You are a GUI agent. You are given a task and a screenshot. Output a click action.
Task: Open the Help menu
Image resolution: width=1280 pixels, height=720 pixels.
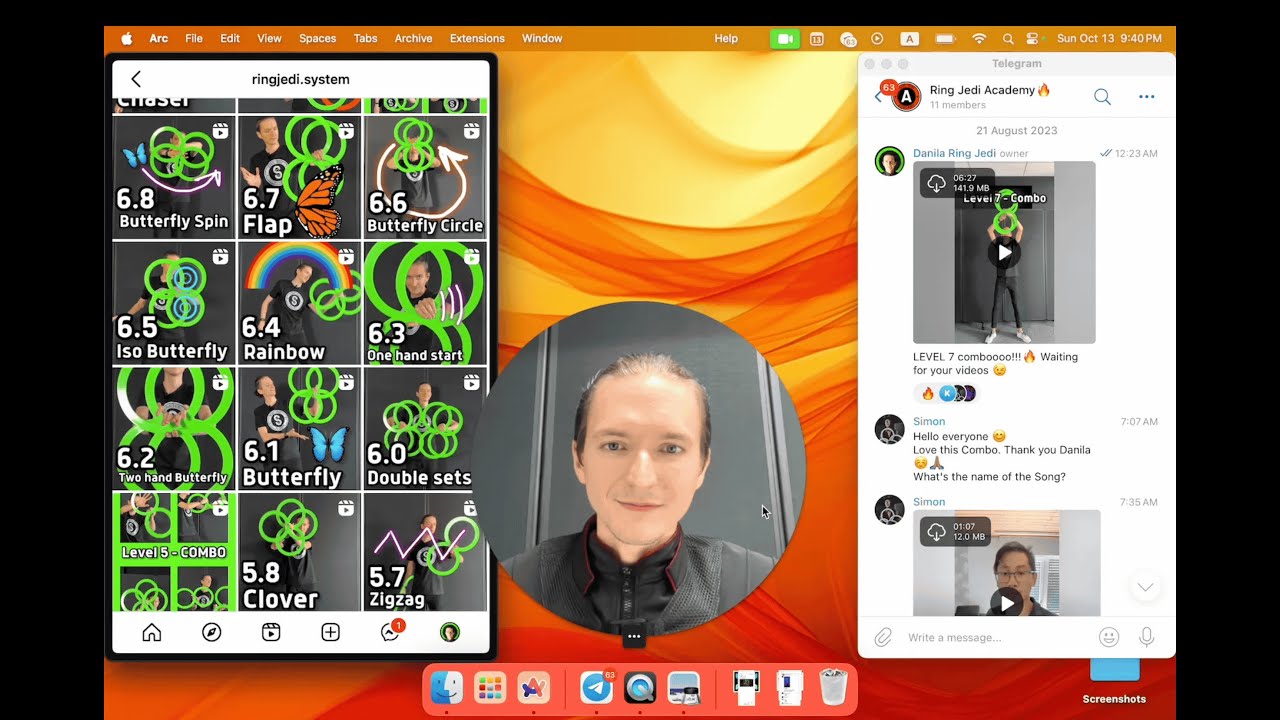click(726, 38)
